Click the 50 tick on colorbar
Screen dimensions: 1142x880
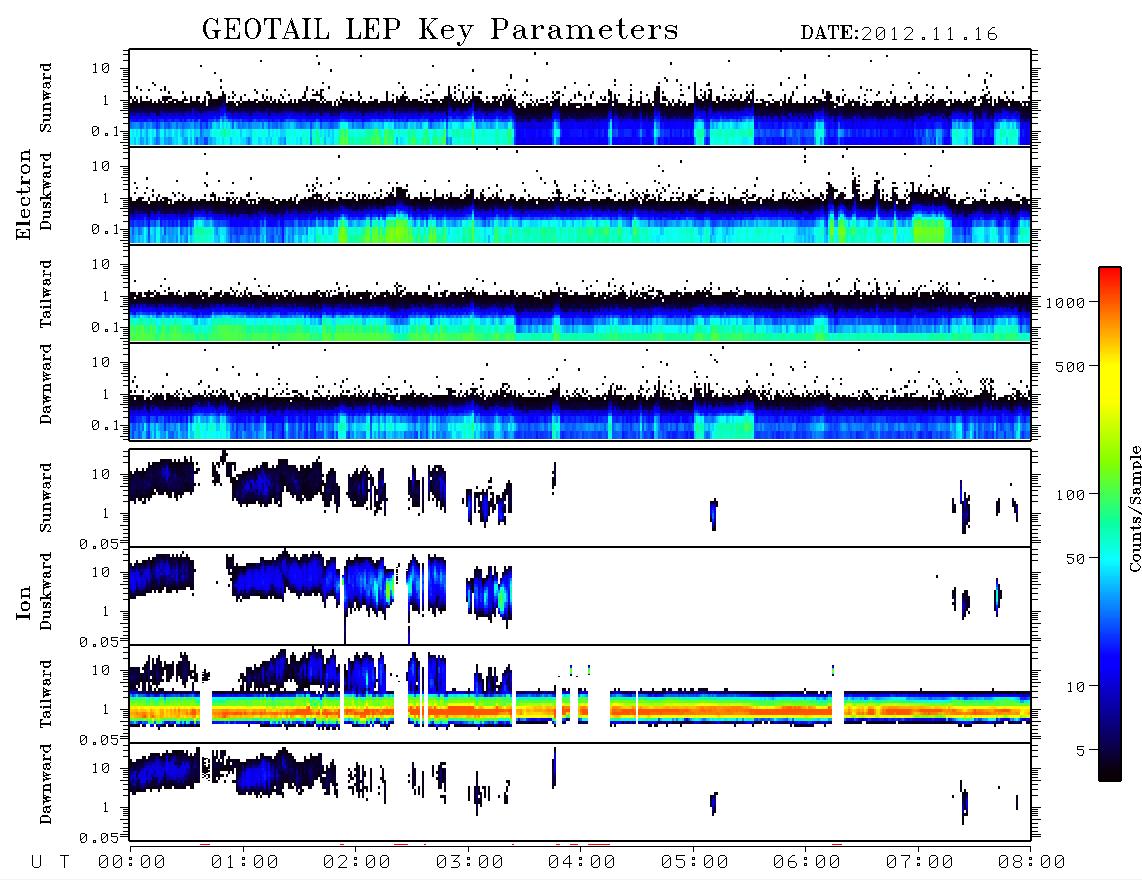click(1075, 559)
